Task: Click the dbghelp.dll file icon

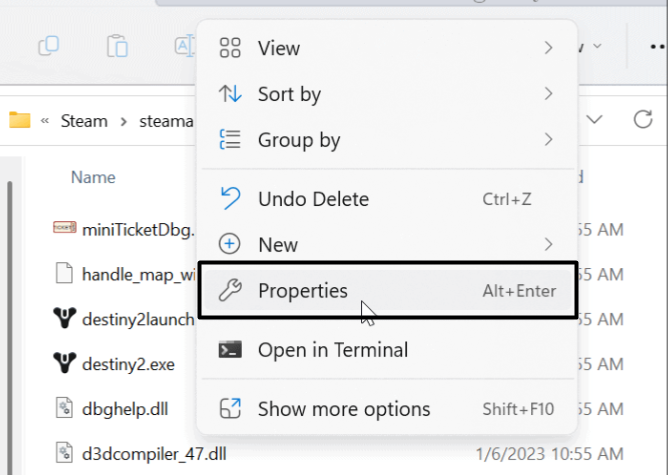Action: pyautogui.click(x=63, y=408)
